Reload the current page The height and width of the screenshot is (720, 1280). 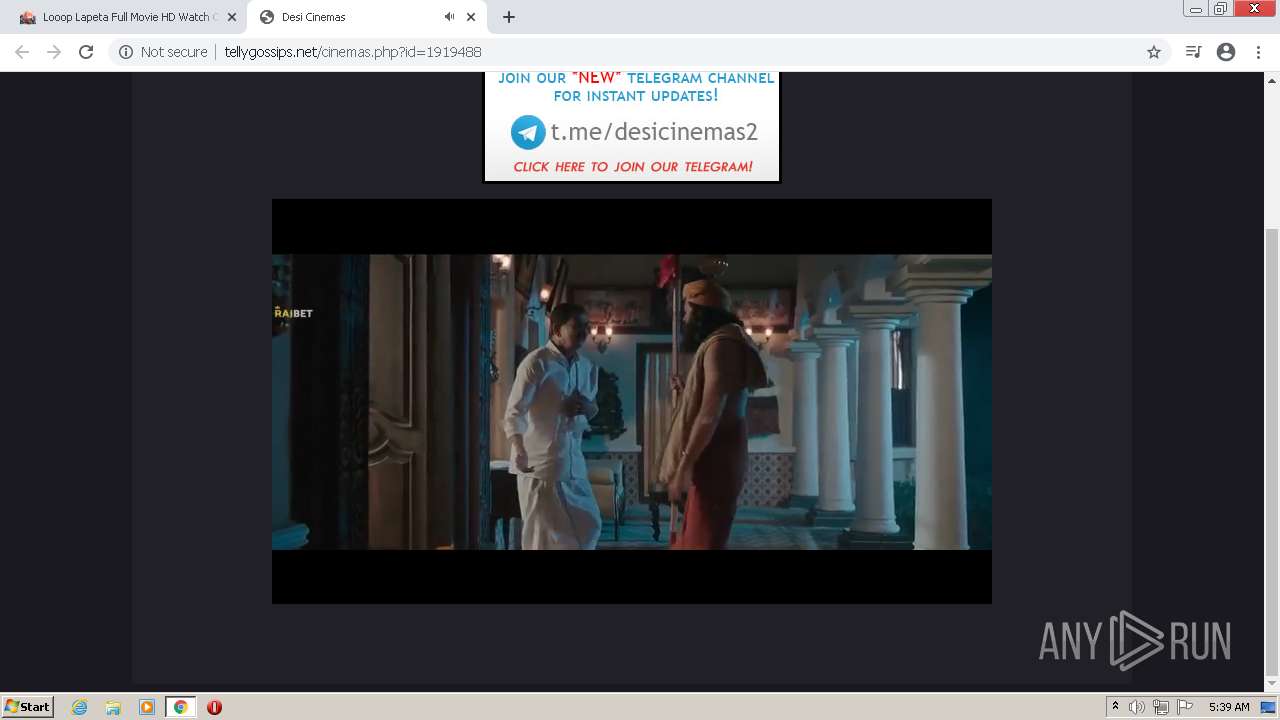(86, 52)
